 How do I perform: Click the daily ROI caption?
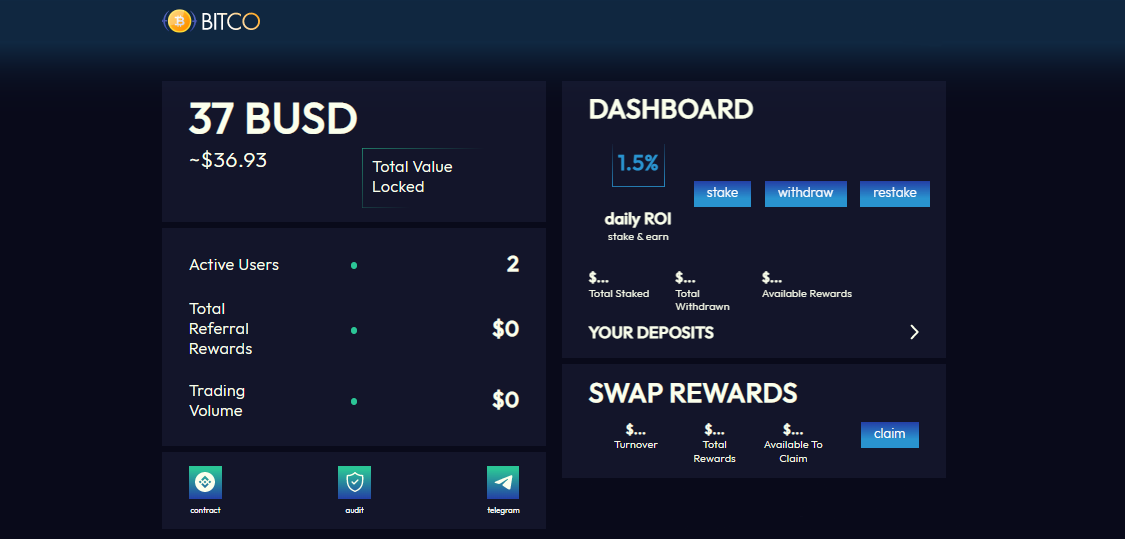[638, 220]
